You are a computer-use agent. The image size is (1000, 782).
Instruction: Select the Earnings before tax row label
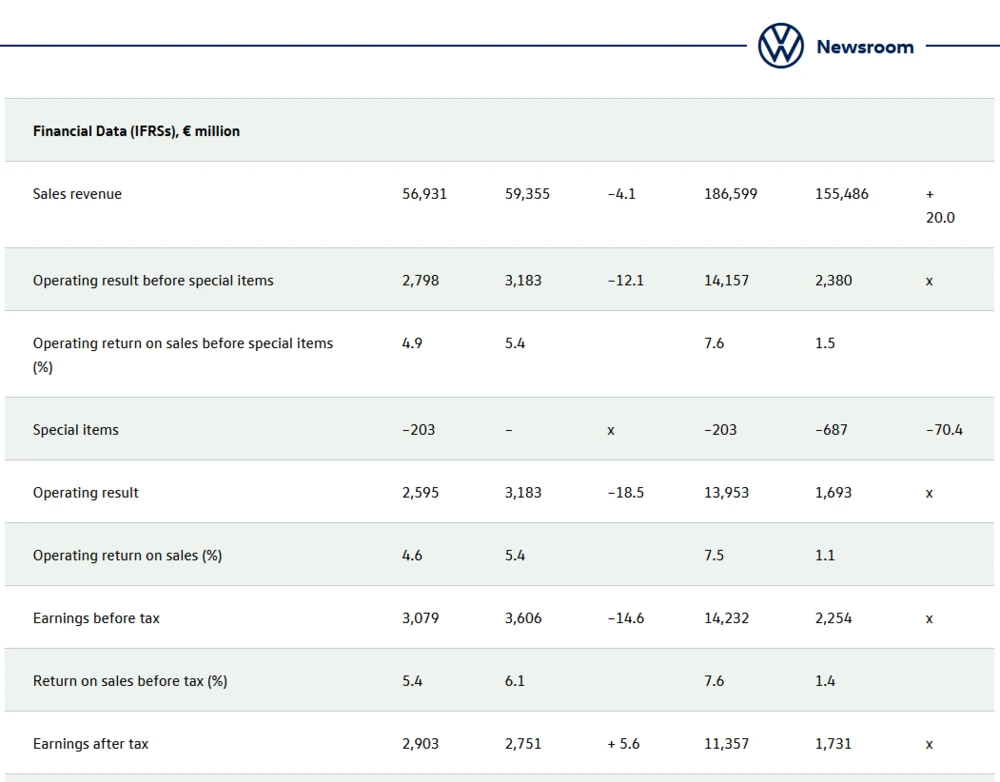tap(96, 618)
